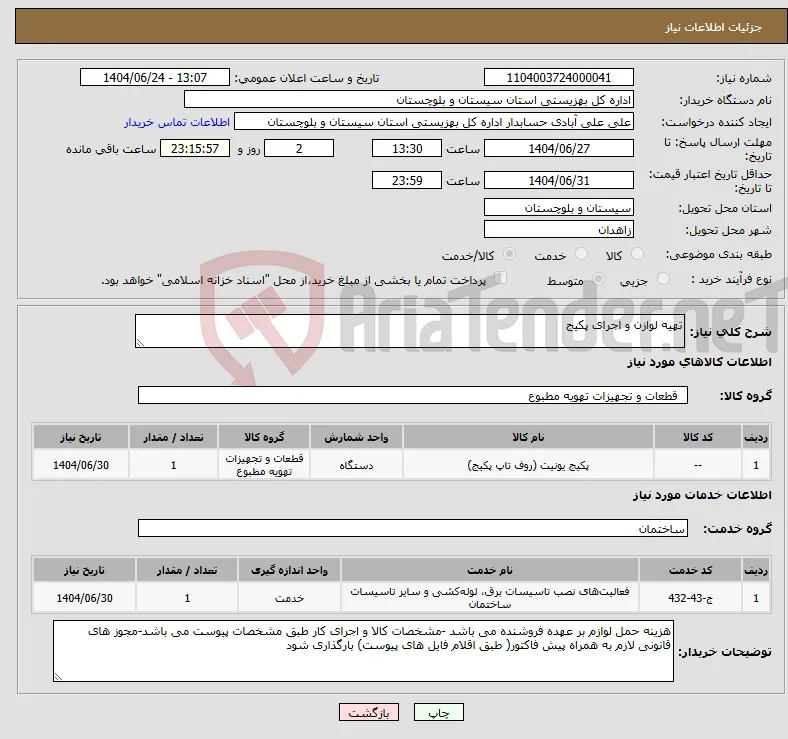The image size is (788, 739).
Task: Click the توضیحات خریدار text area
Action: pos(363,651)
